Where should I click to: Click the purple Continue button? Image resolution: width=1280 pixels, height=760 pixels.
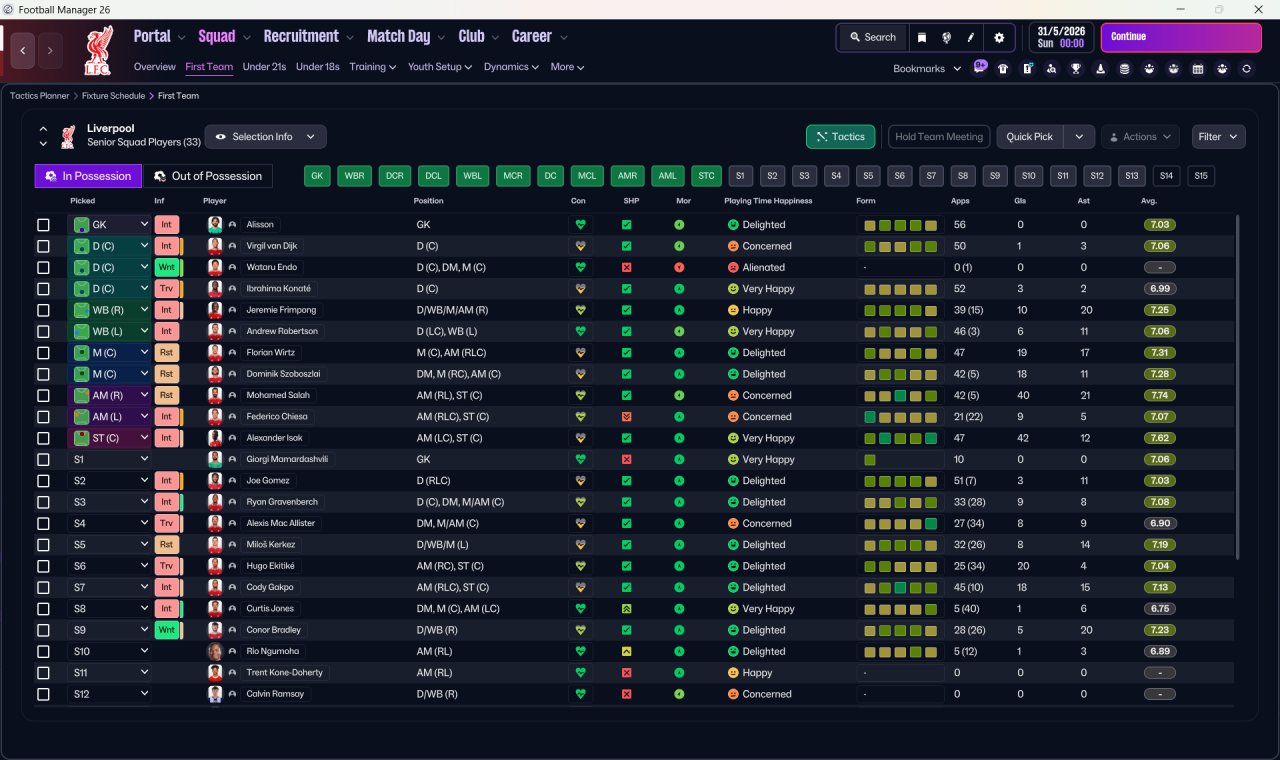point(1181,37)
